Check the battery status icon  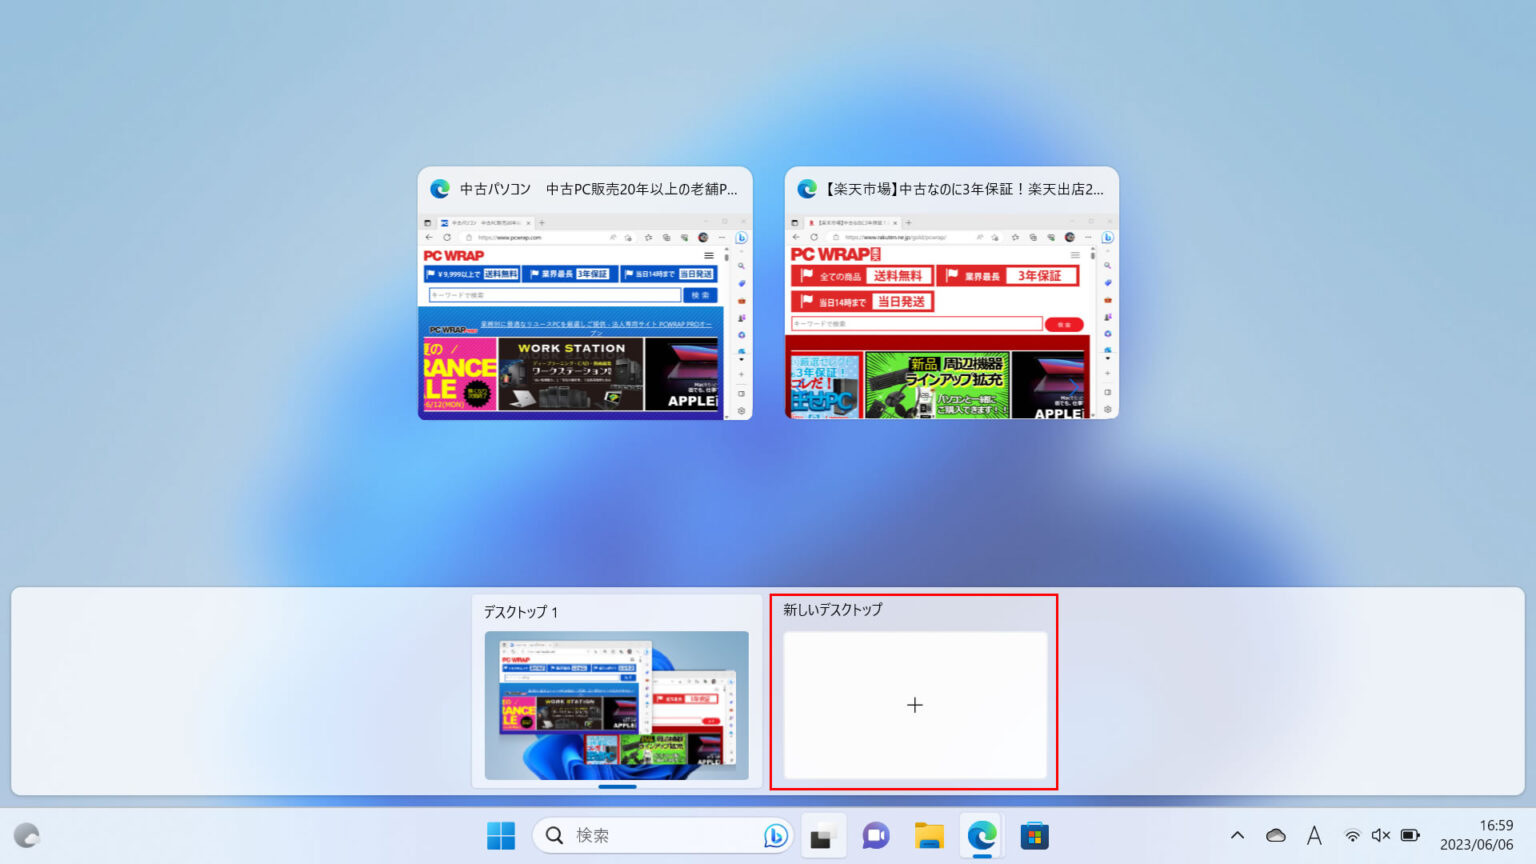point(1410,835)
